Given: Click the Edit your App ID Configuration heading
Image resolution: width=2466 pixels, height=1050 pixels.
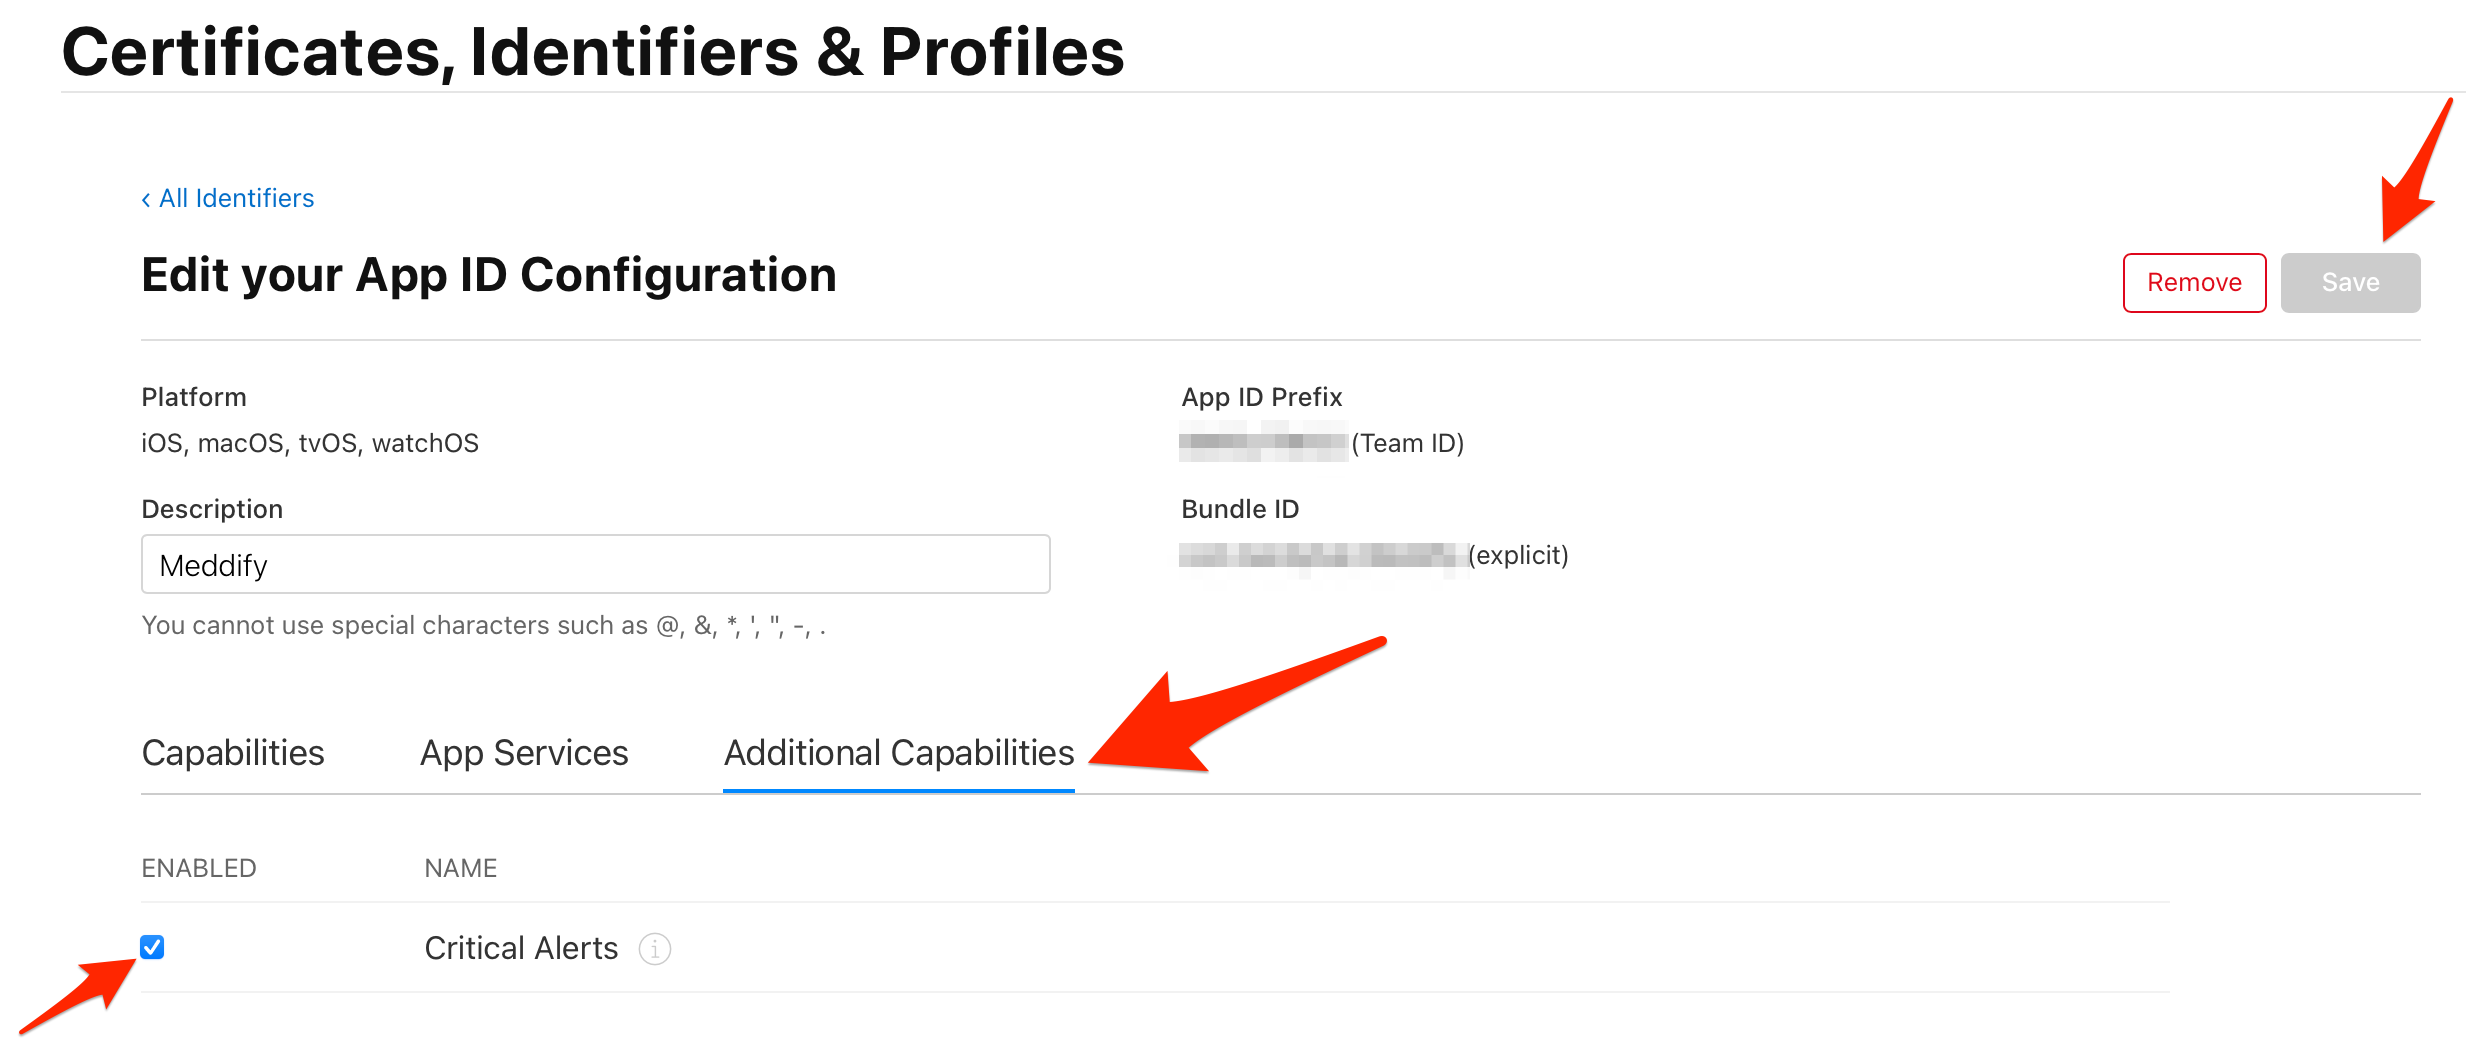Looking at the screenshot, I should pyautogui.click(x=488, y=275).
